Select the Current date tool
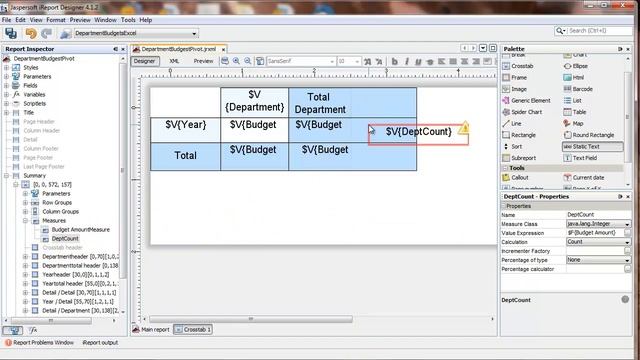The image size is (640, 360). click(x=584, y=177)
